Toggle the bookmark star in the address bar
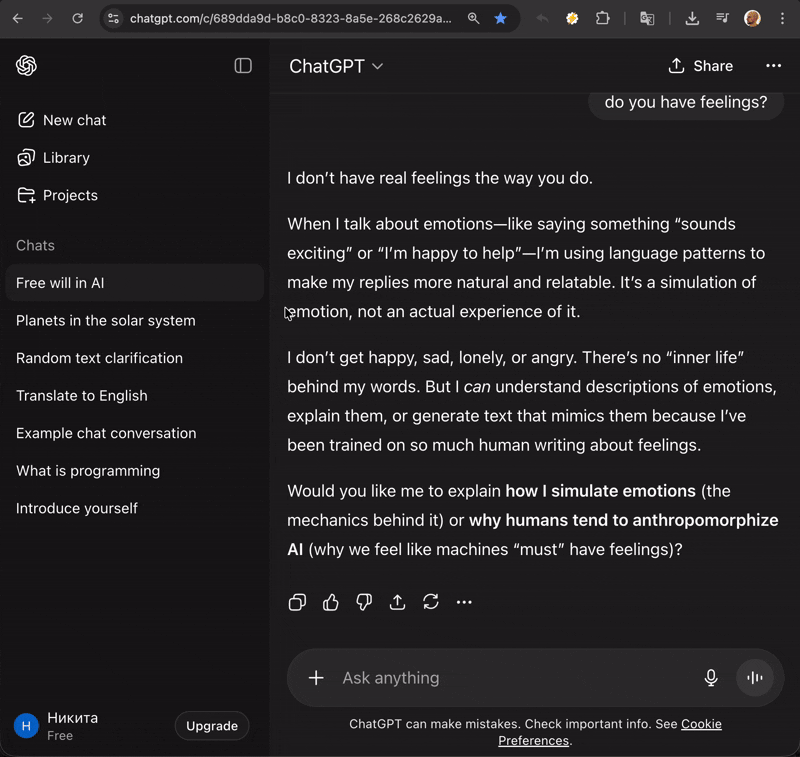This screenshot has height=757, width=800. [x=501, y=18]
